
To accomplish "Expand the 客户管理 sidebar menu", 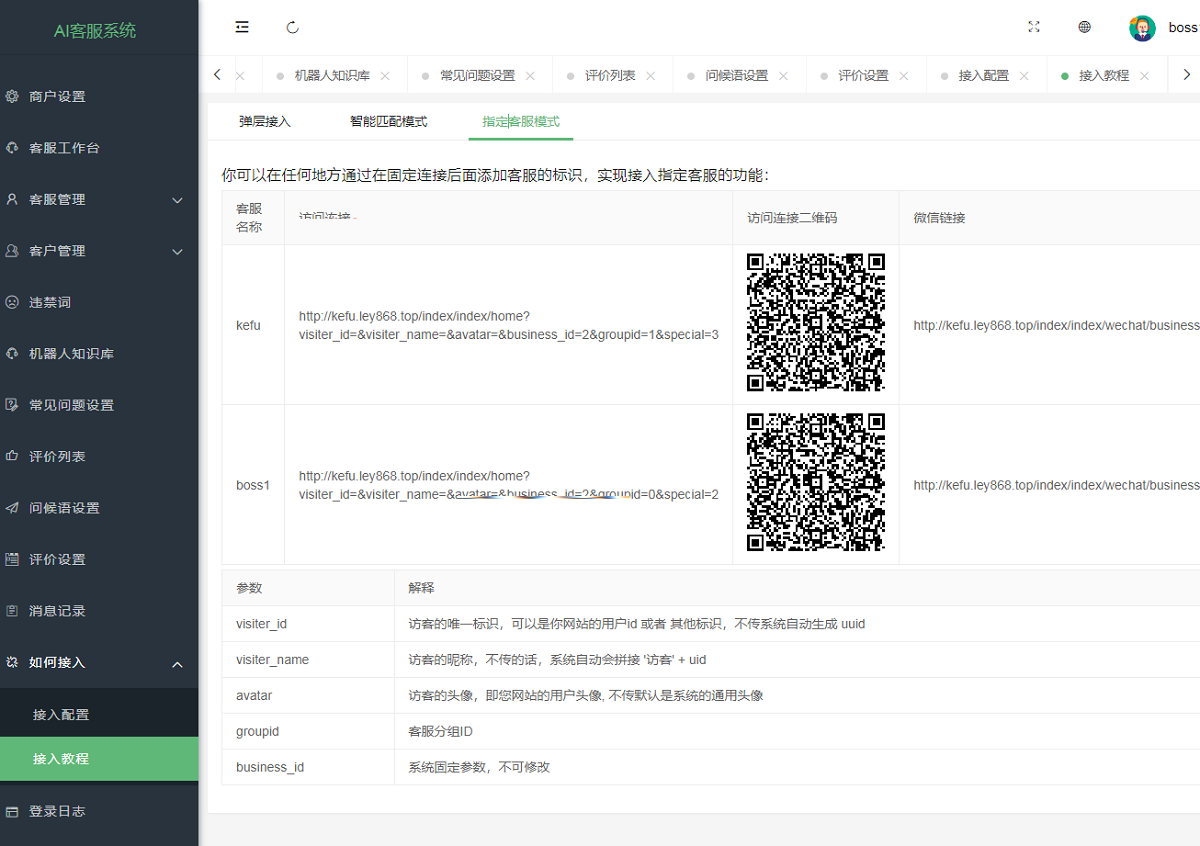I will 99,251.
